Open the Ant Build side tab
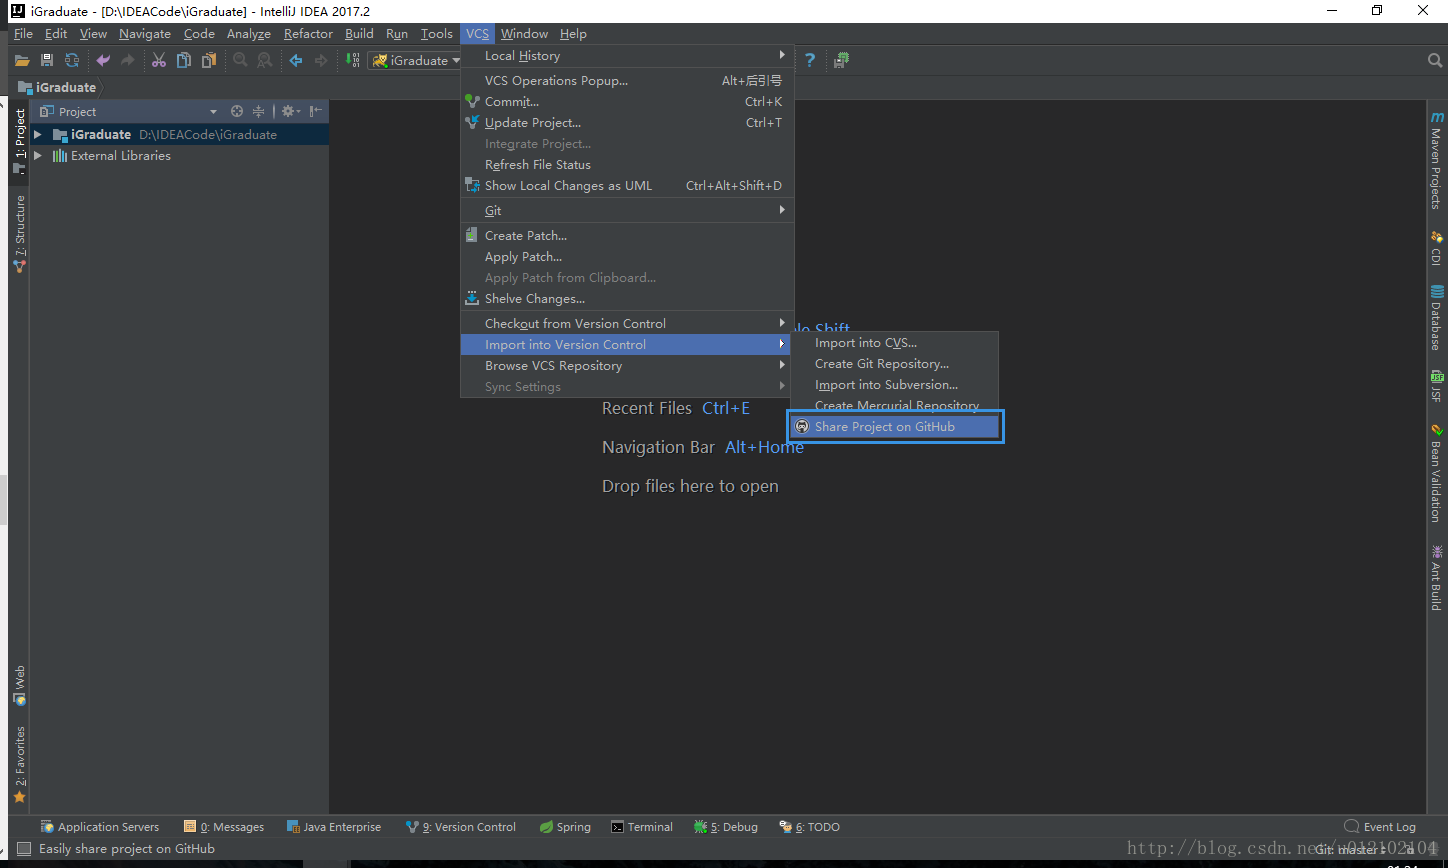This screenshot has height=868, width=1448. point(1437,578)
